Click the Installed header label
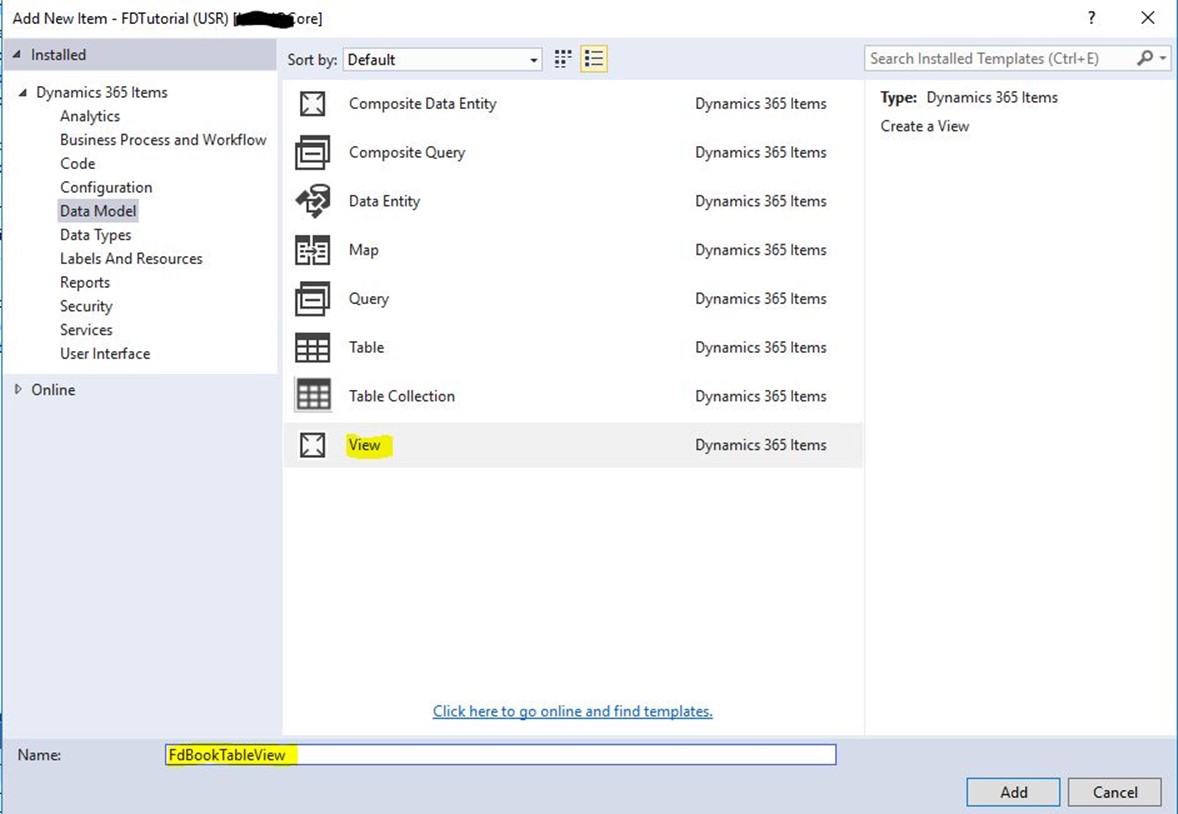Screen dimensions: 1178x814 59,55
